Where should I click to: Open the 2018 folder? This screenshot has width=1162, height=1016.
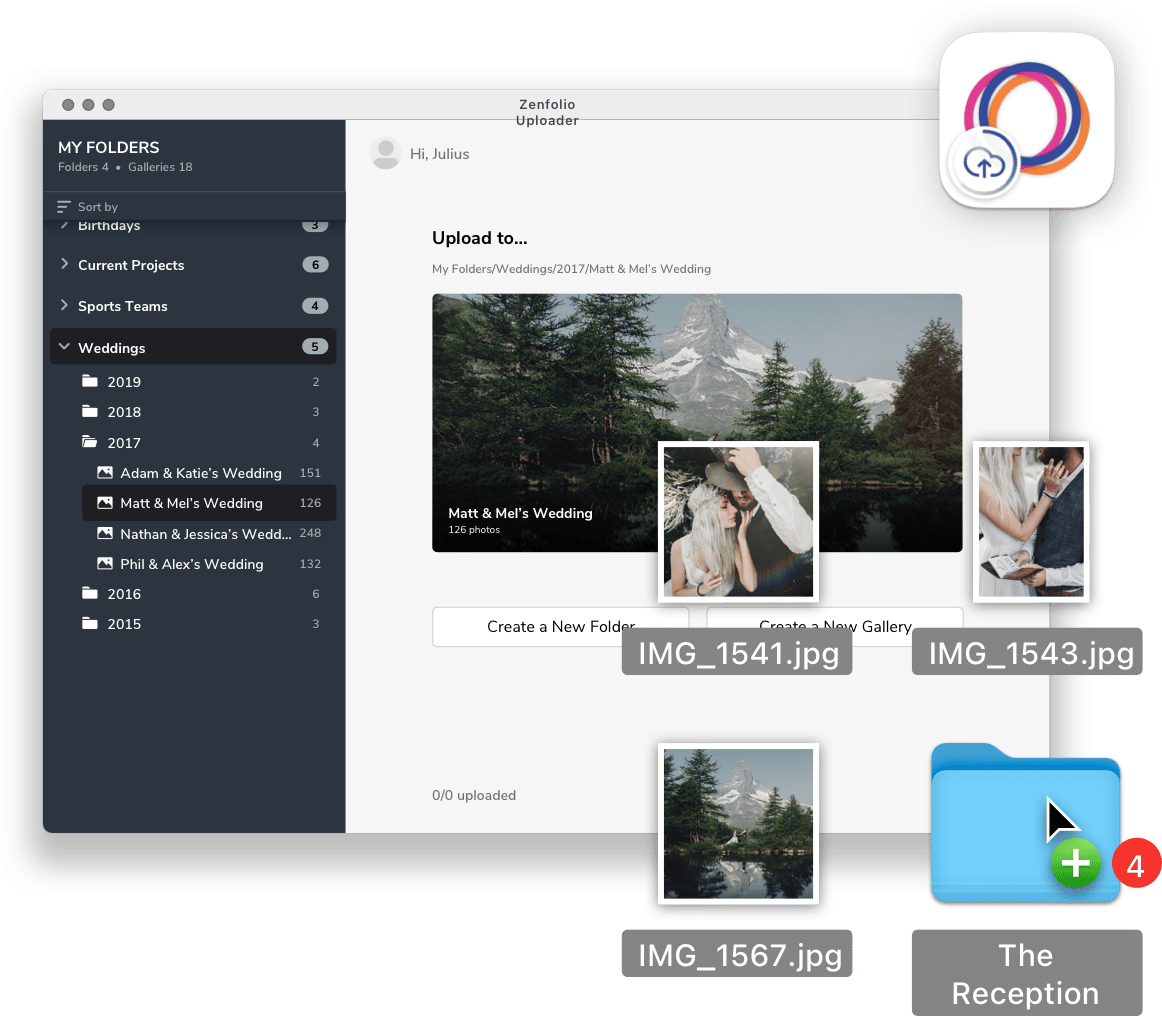coord(124,412)
